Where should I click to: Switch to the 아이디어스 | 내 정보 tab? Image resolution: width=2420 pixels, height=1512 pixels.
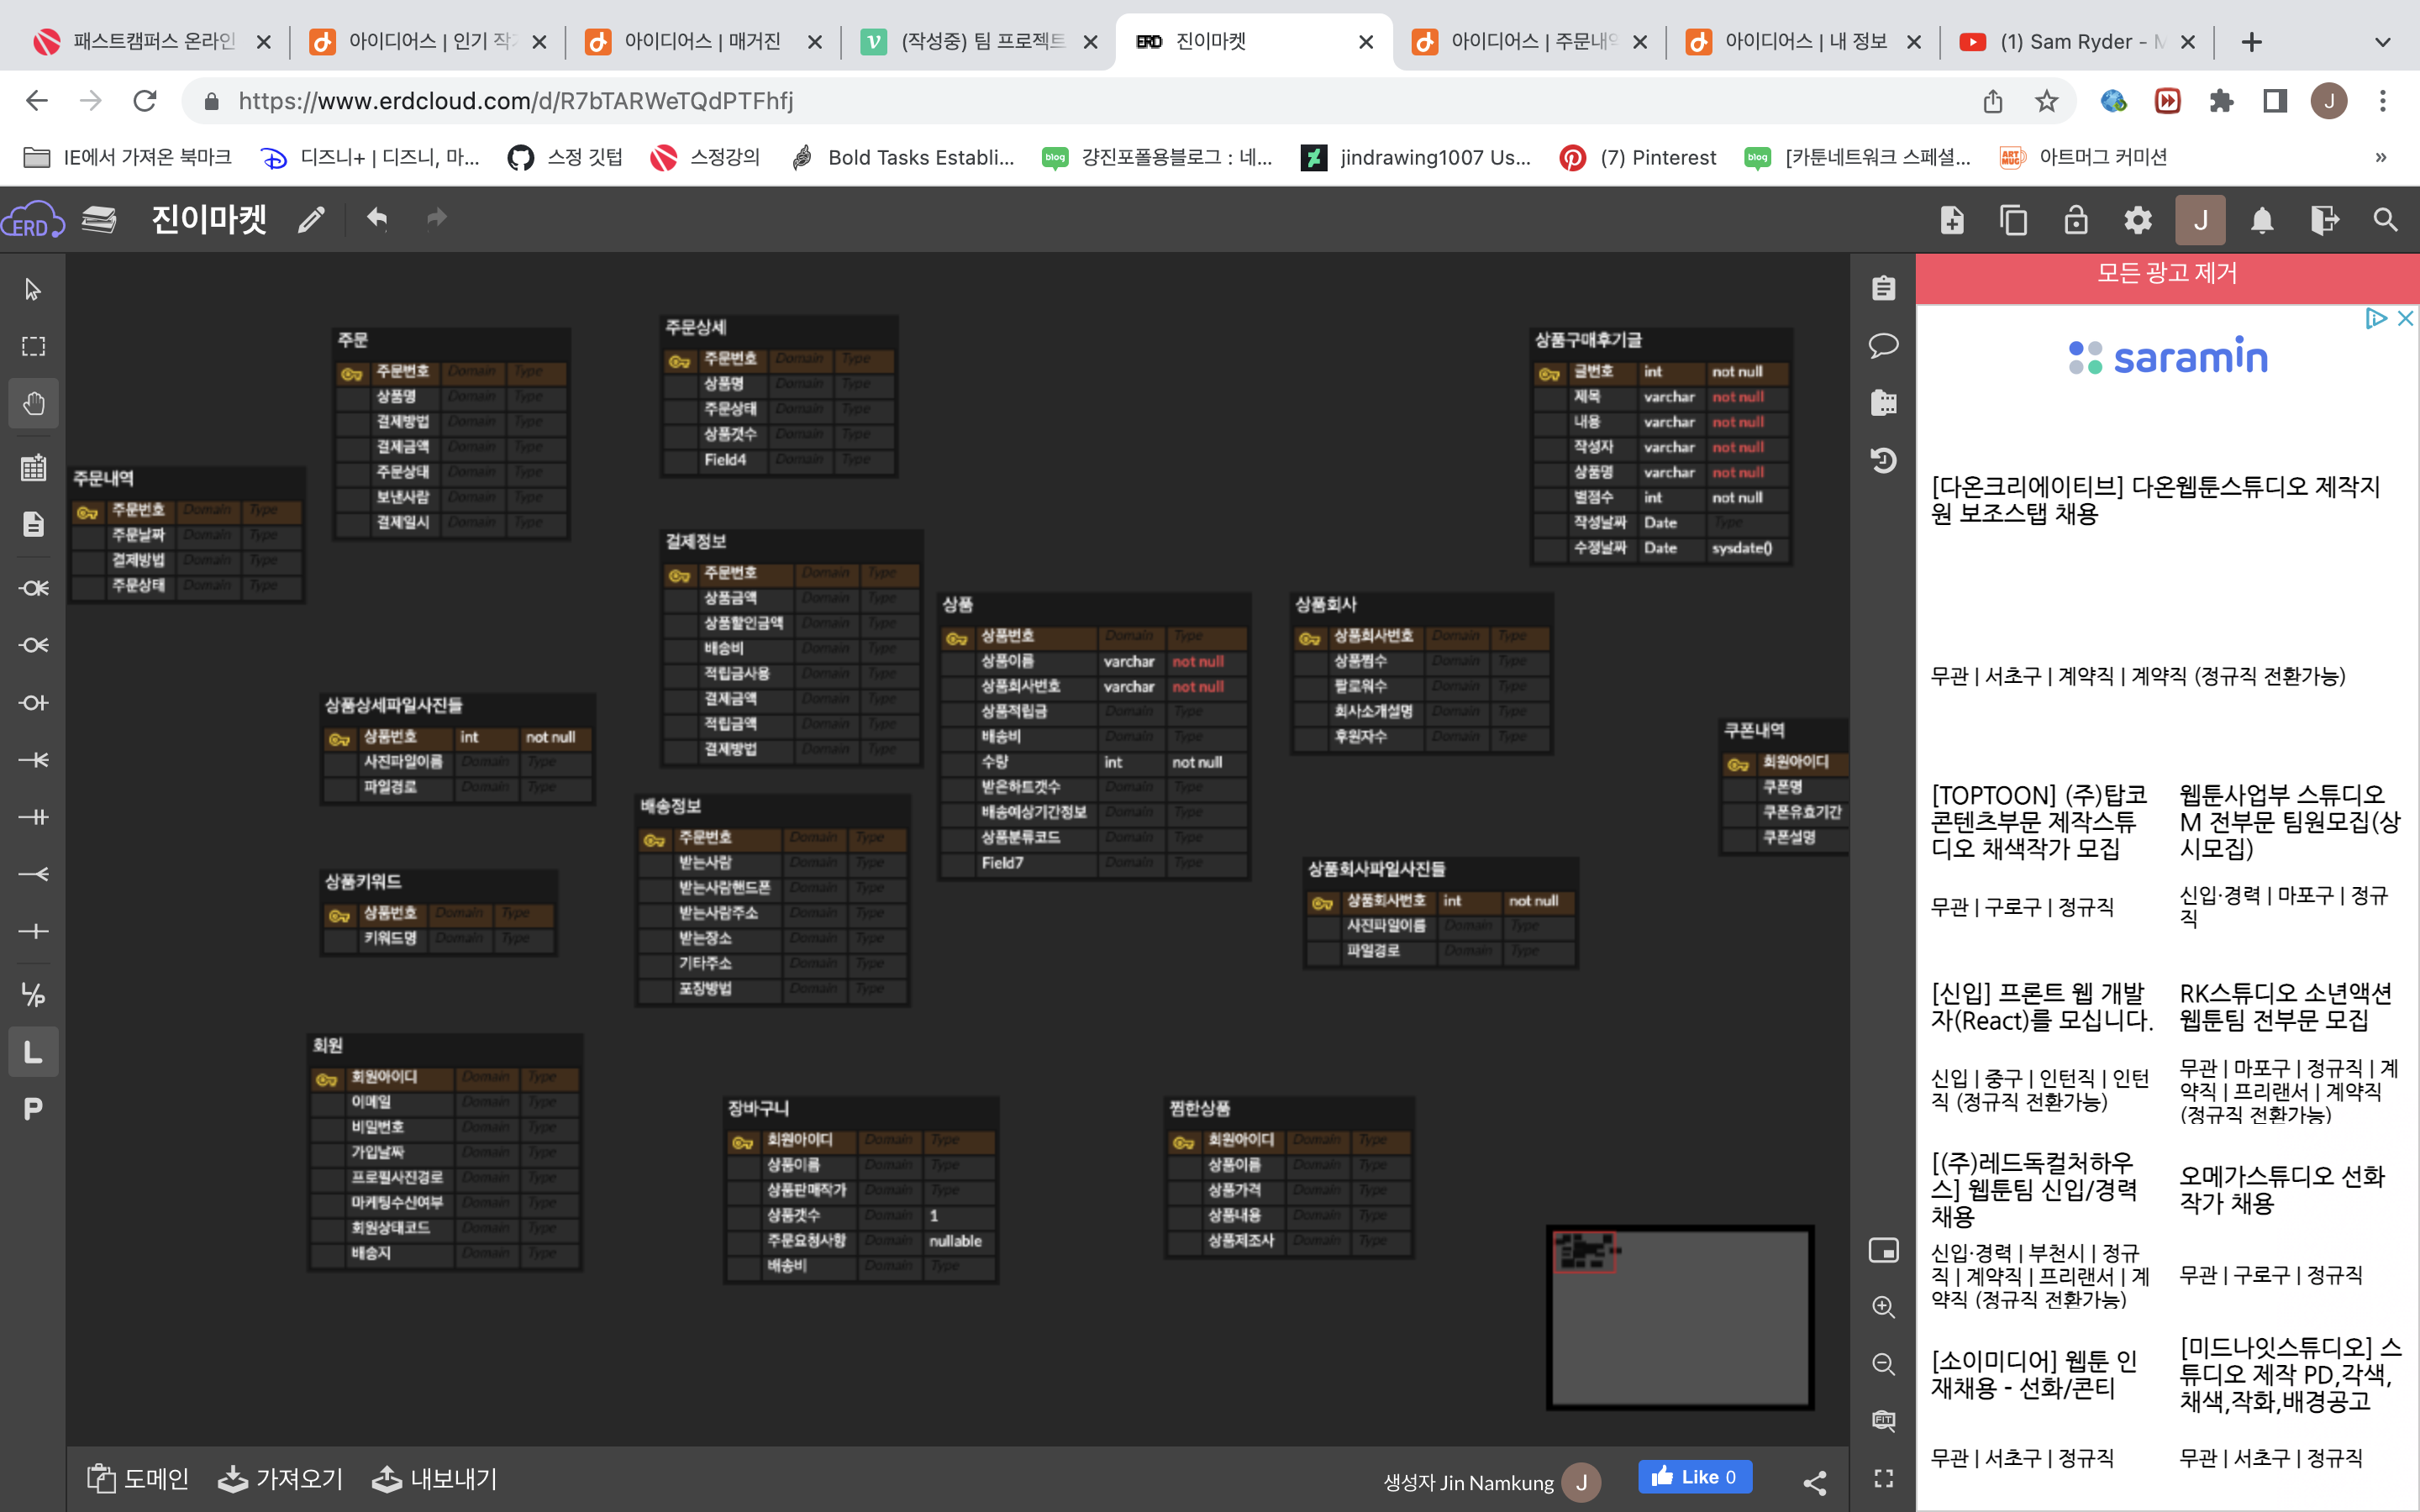click(x=1805, y=41)
